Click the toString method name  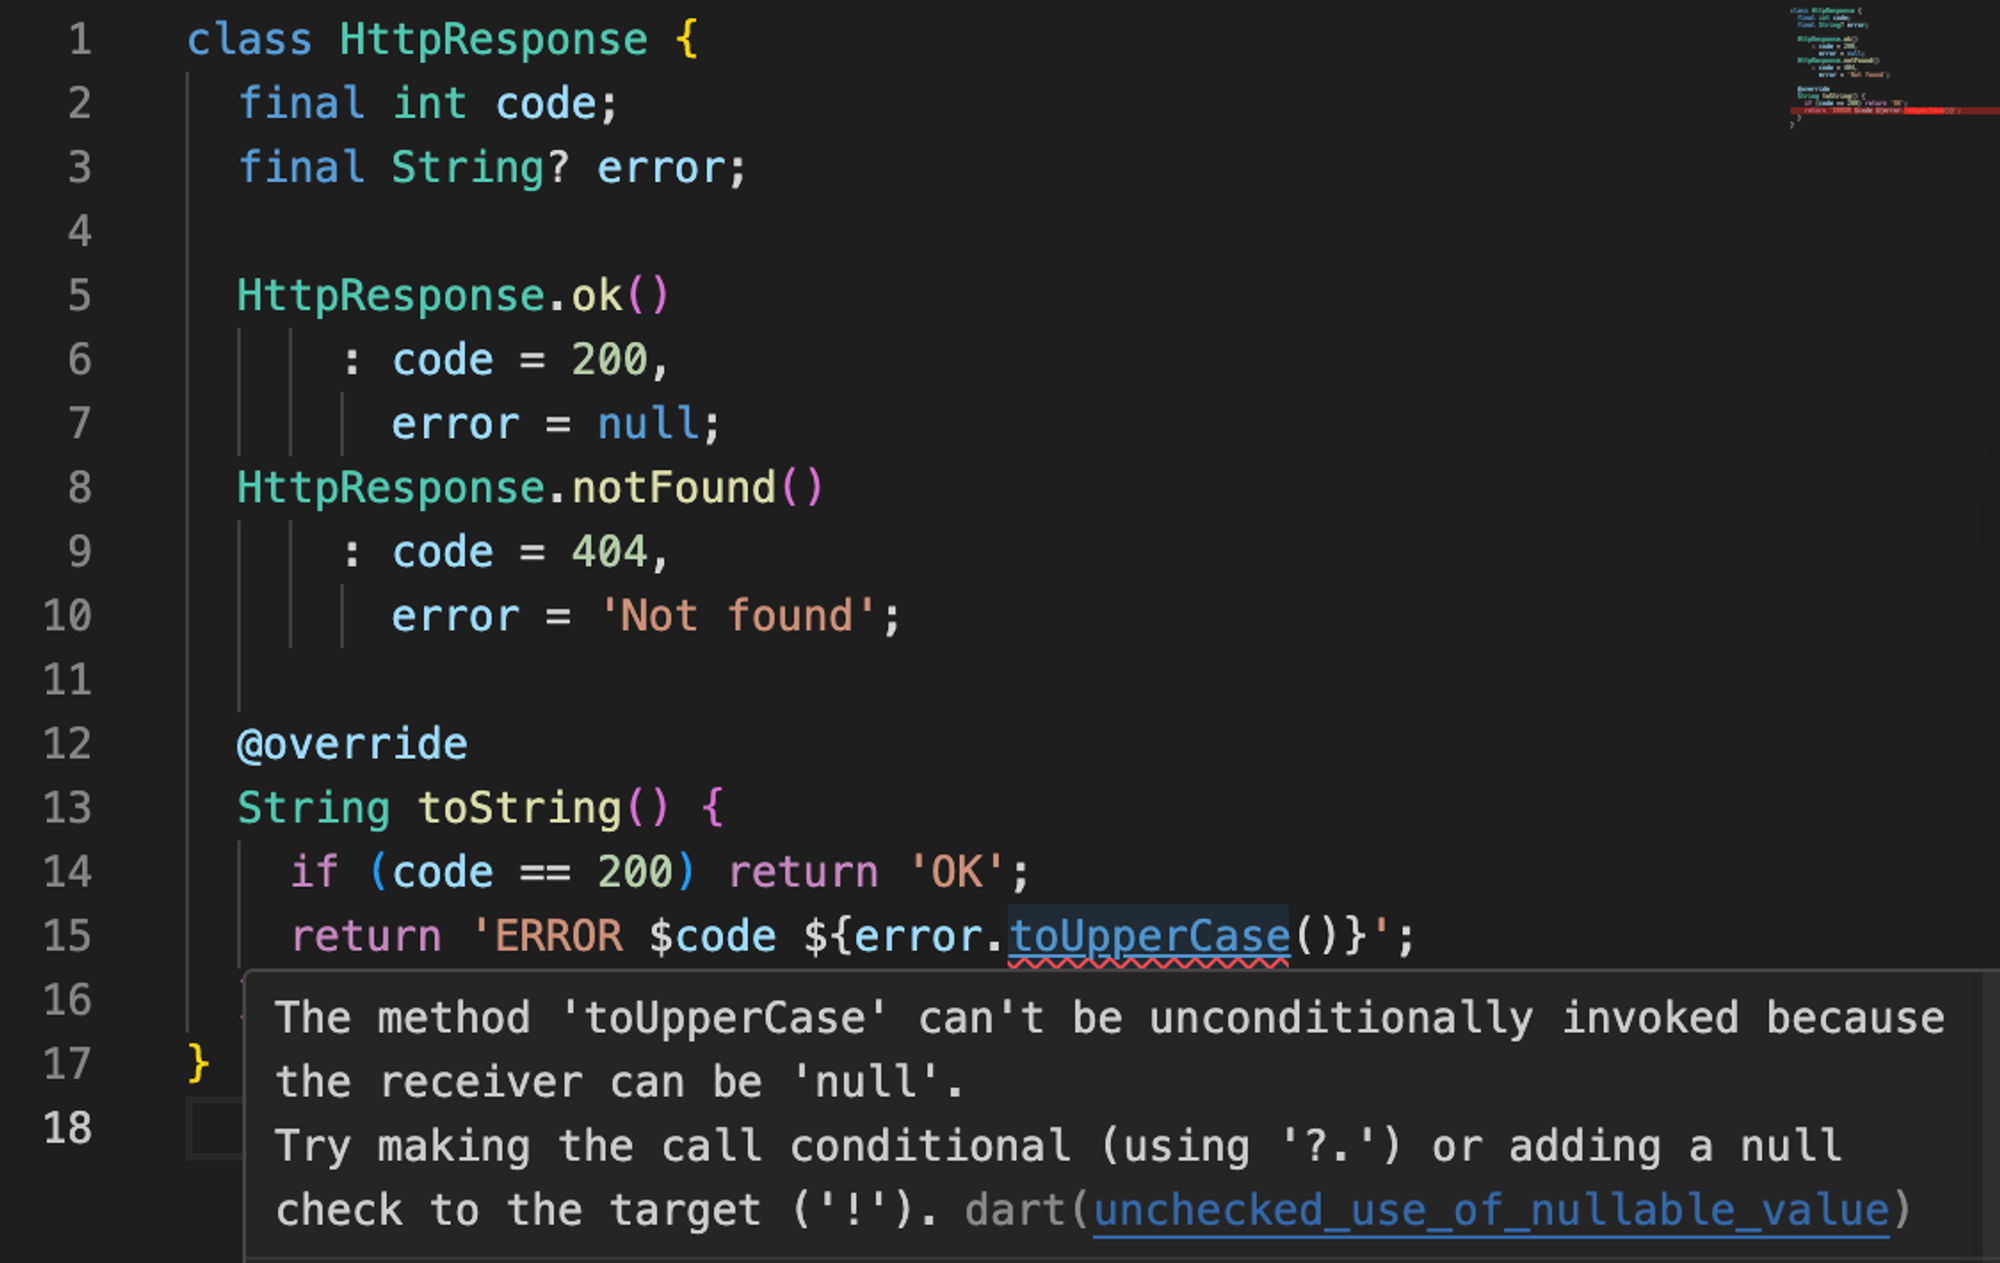[520, 808]
